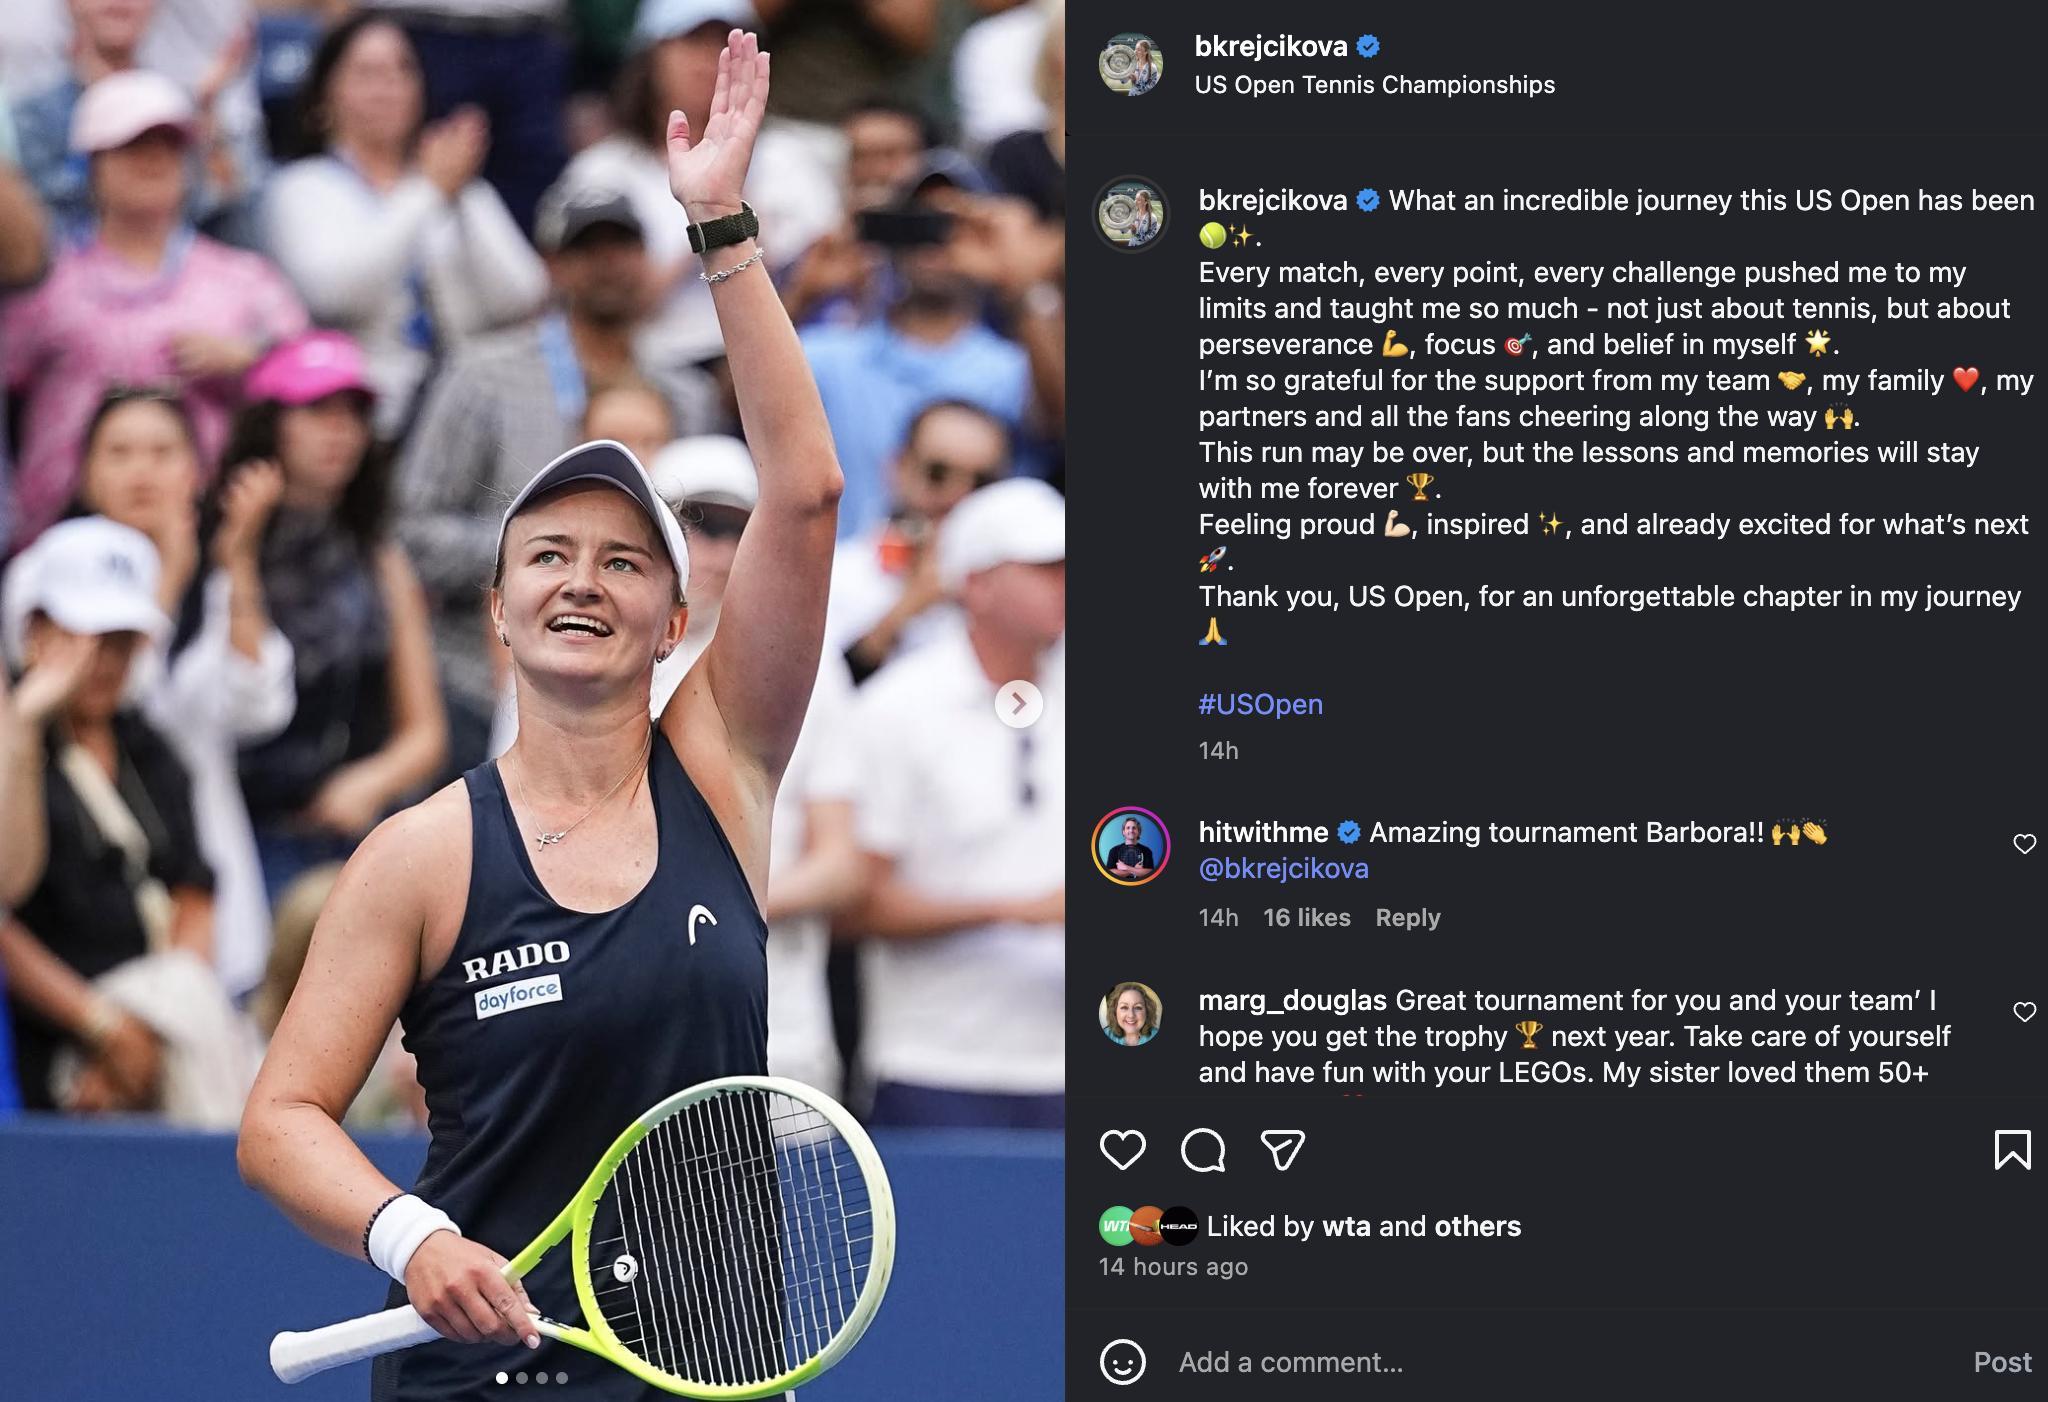
Task: Save the post with the bookmark icon
Action: click(2012, 1150)
